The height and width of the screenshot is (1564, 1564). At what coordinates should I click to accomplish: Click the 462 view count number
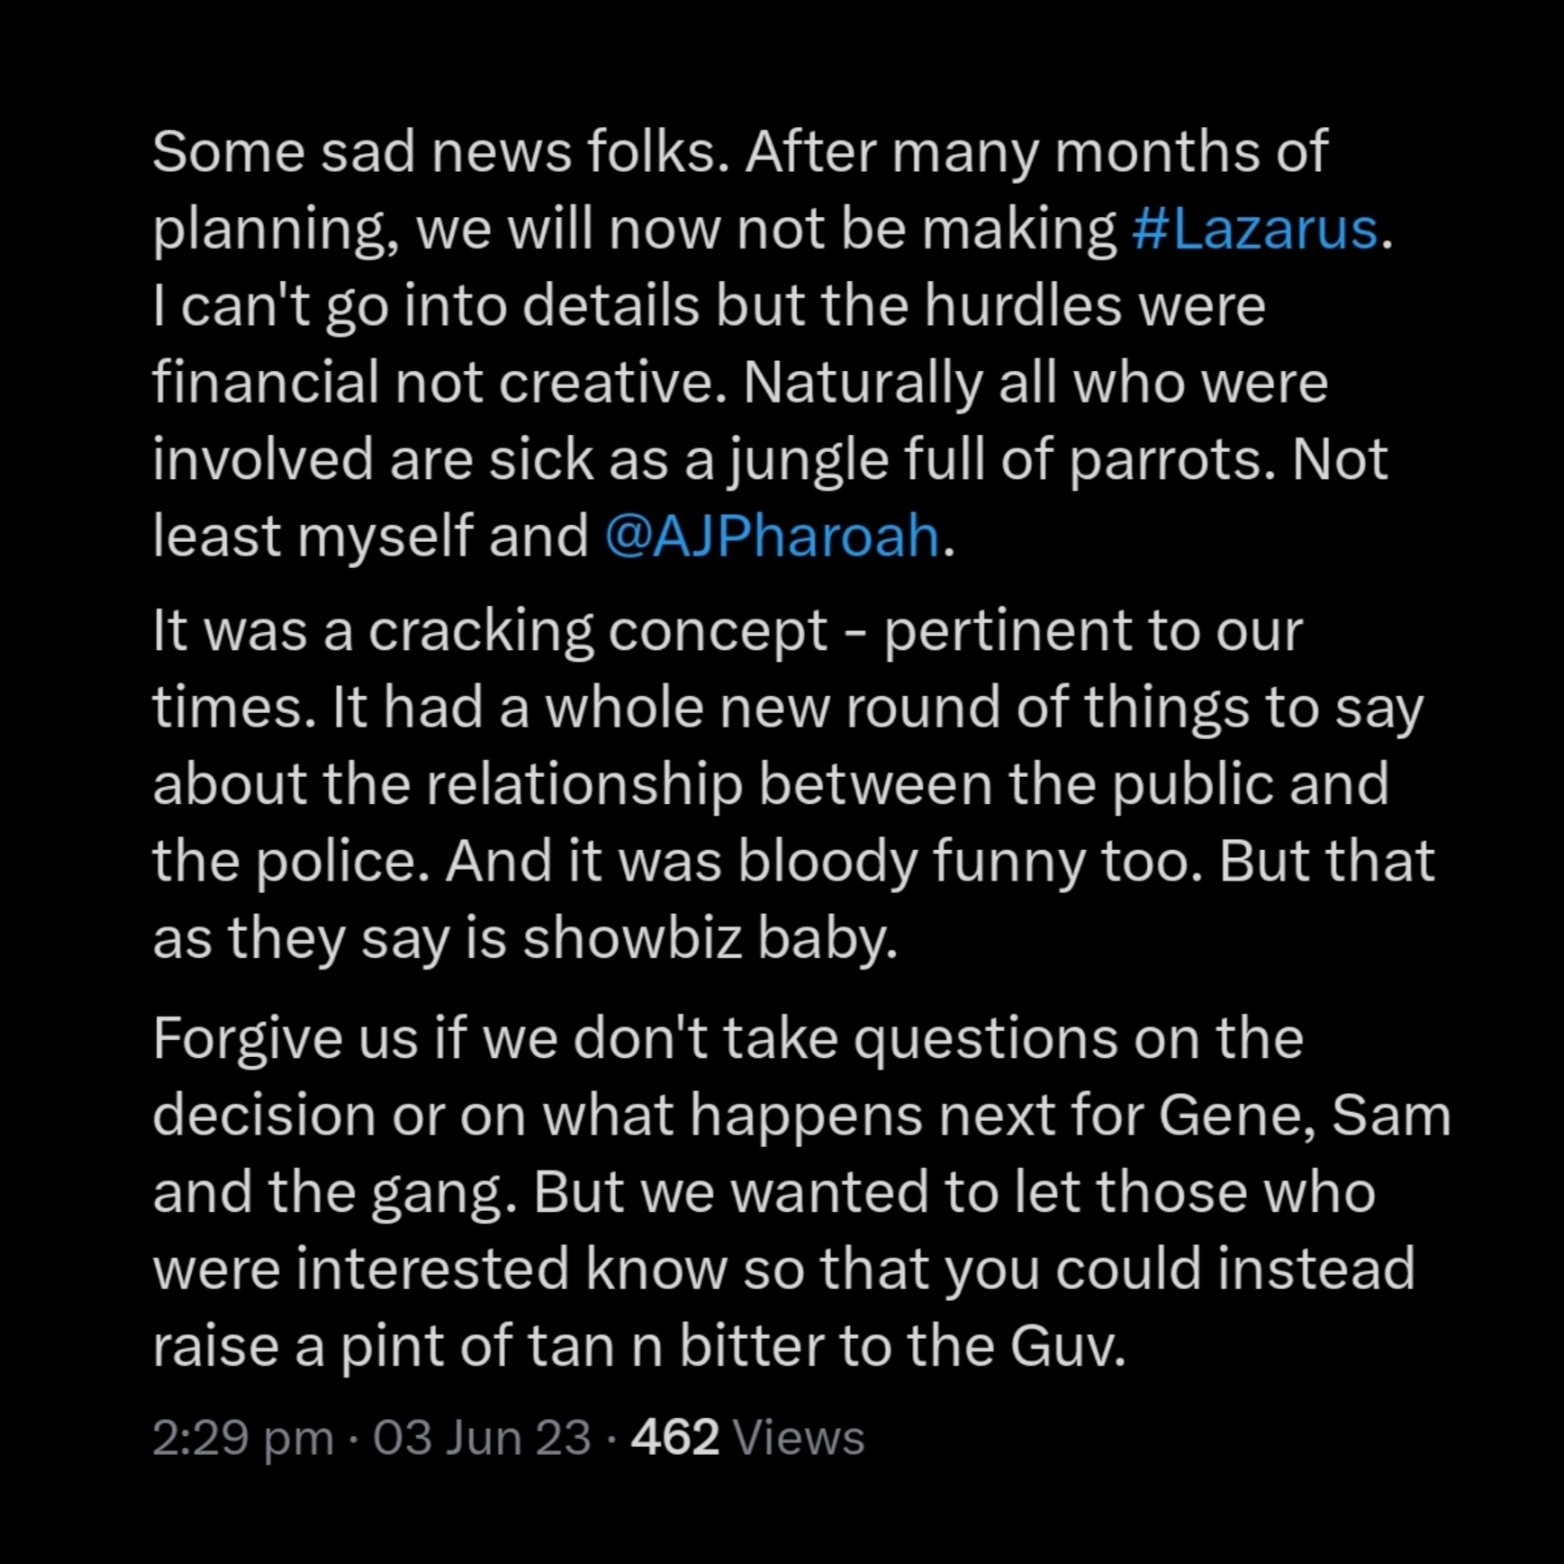[676, 1438]
